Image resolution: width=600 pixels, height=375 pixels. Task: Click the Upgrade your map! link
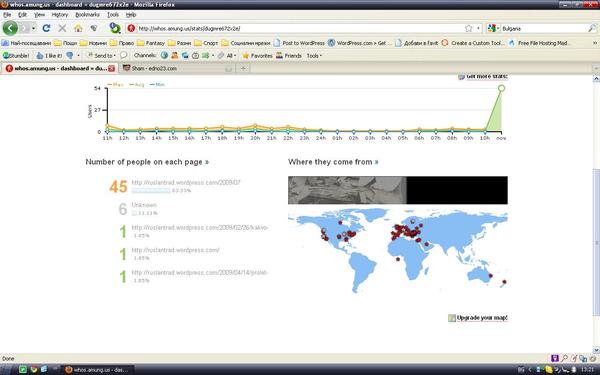tap(478, 318)
